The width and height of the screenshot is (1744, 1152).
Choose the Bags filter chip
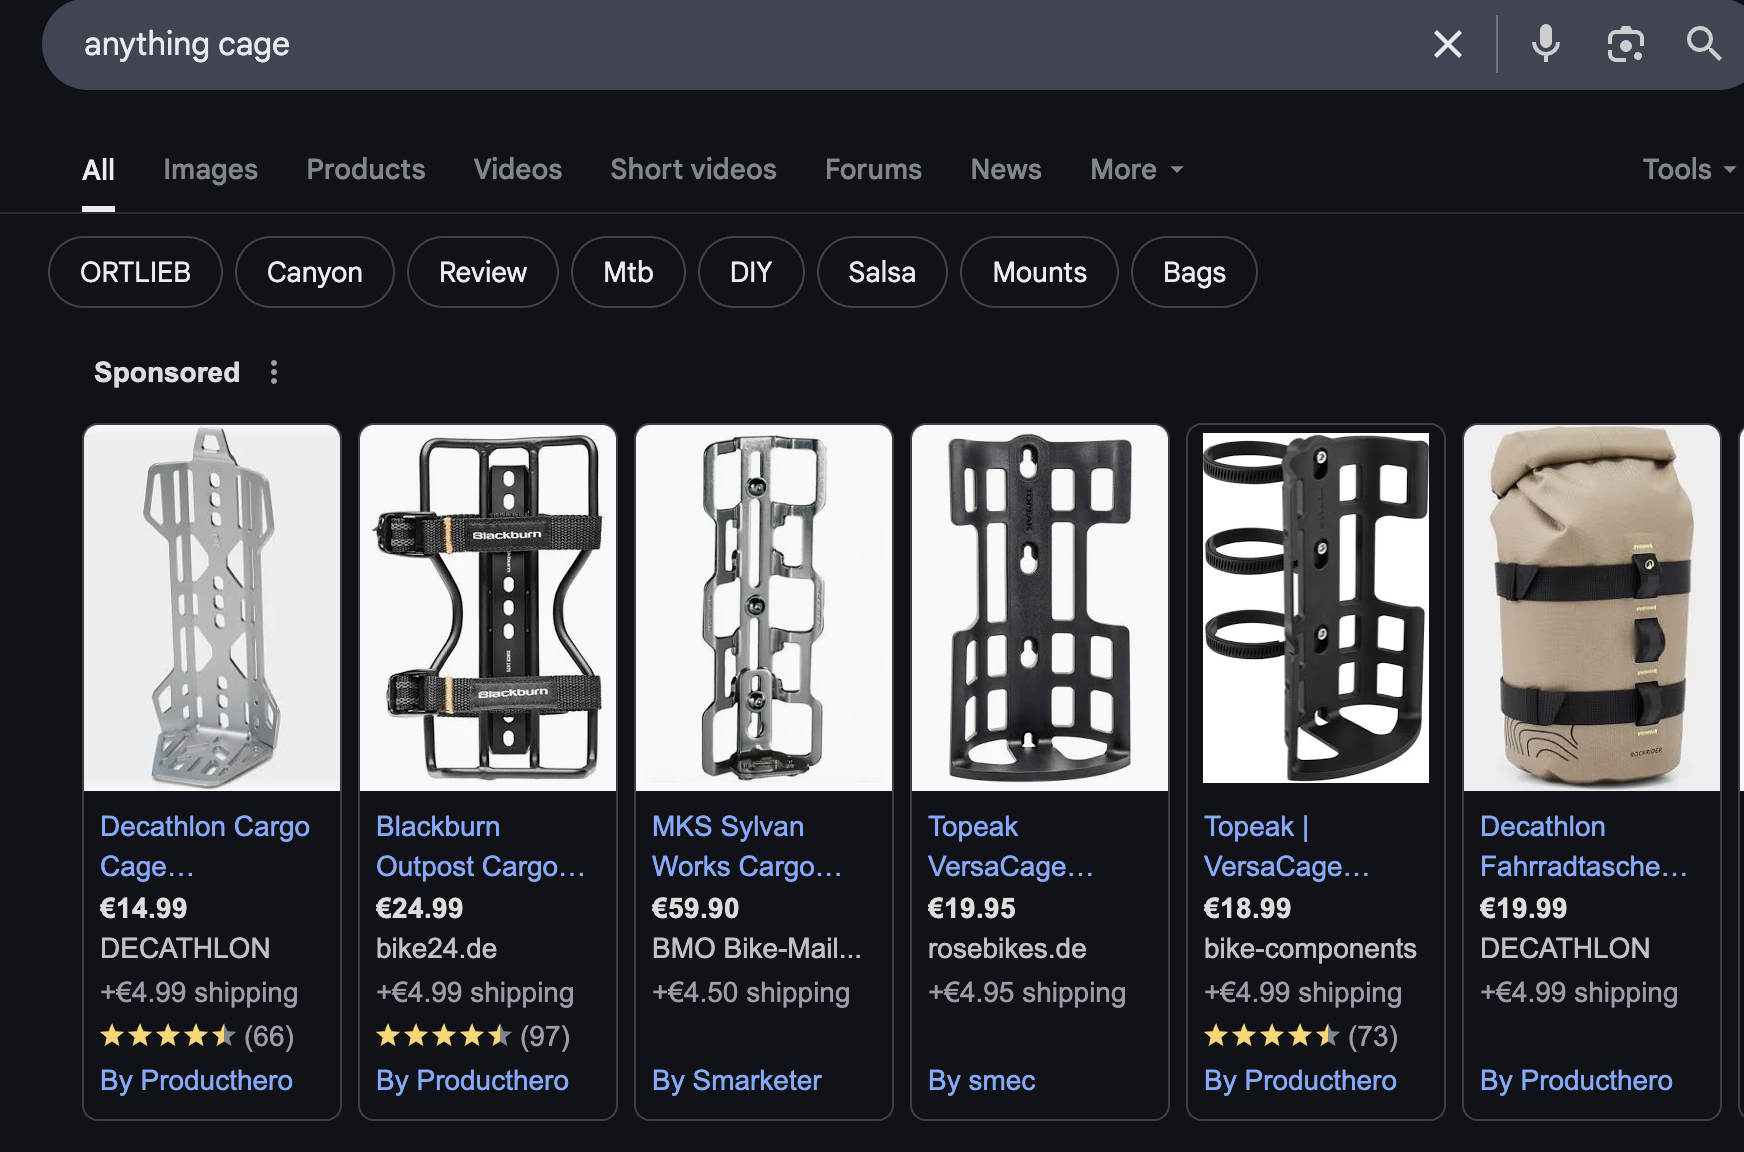pyautogui.click(x=1194, y=272)
